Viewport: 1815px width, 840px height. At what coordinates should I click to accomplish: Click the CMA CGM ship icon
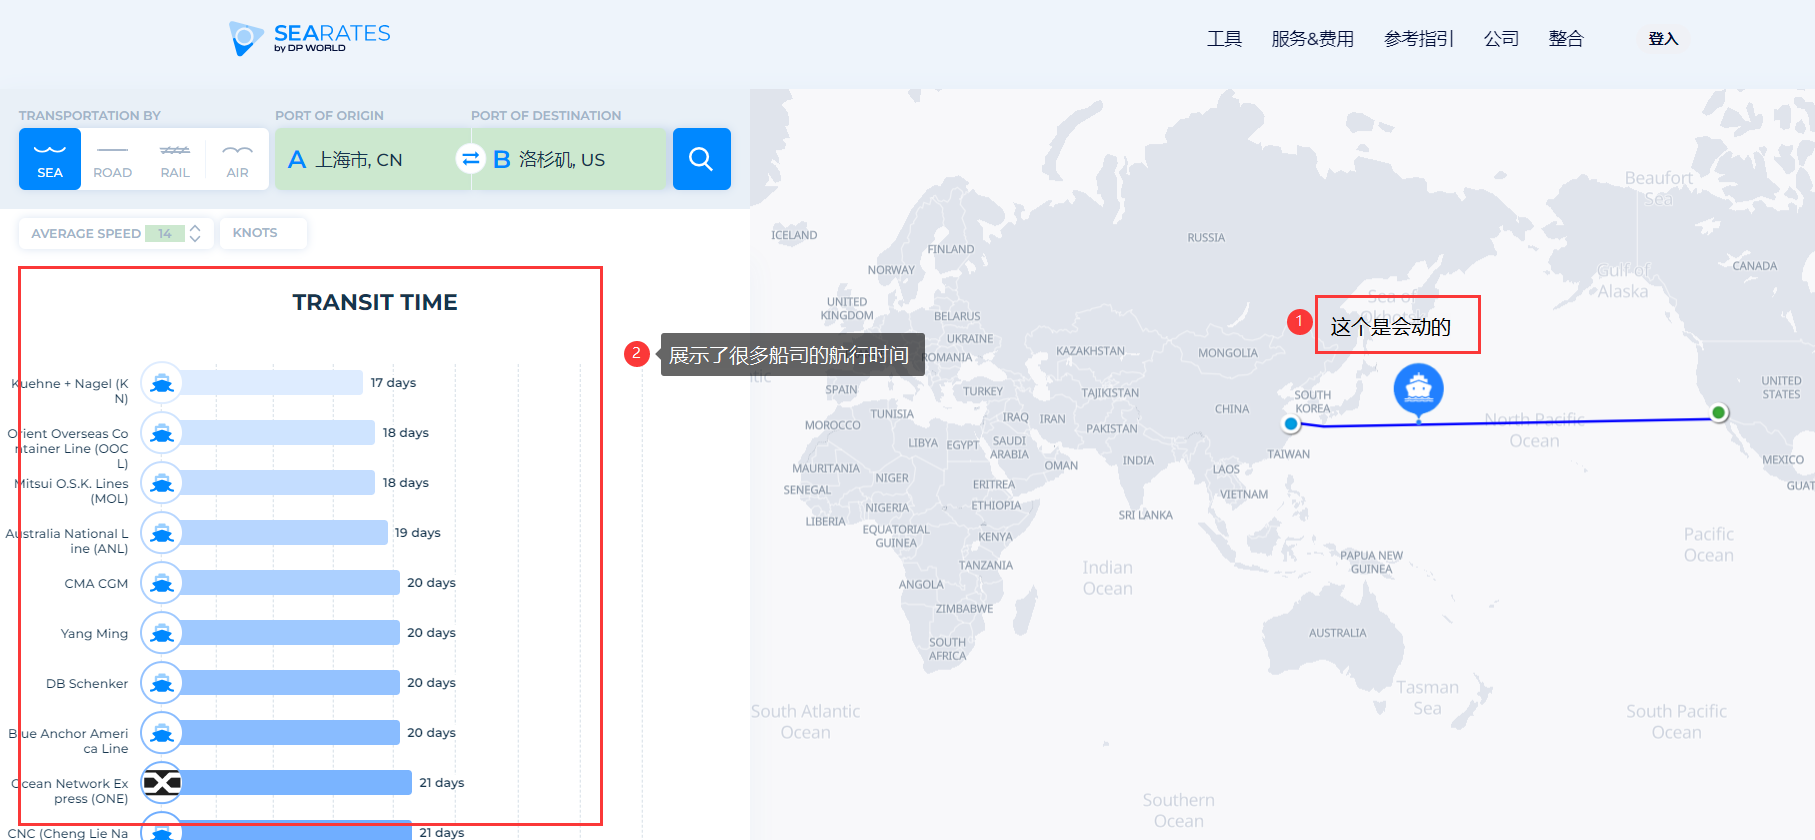click(x=162, y=583)
